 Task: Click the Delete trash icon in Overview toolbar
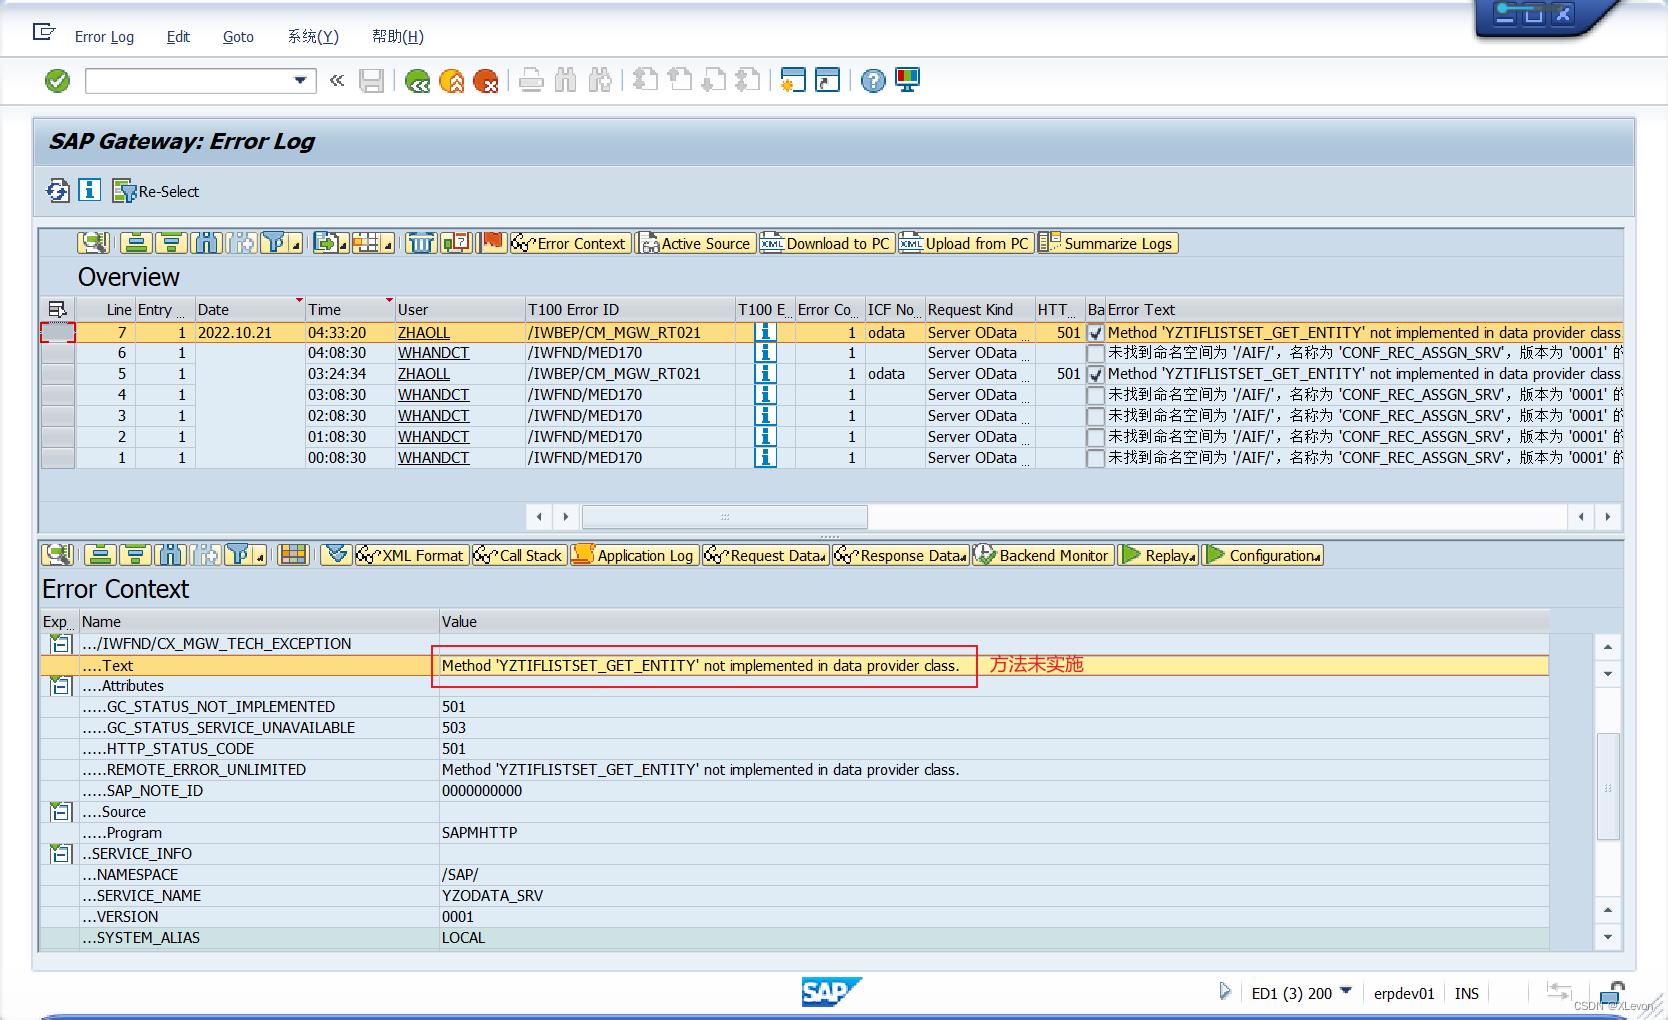(x=421, y=243)
